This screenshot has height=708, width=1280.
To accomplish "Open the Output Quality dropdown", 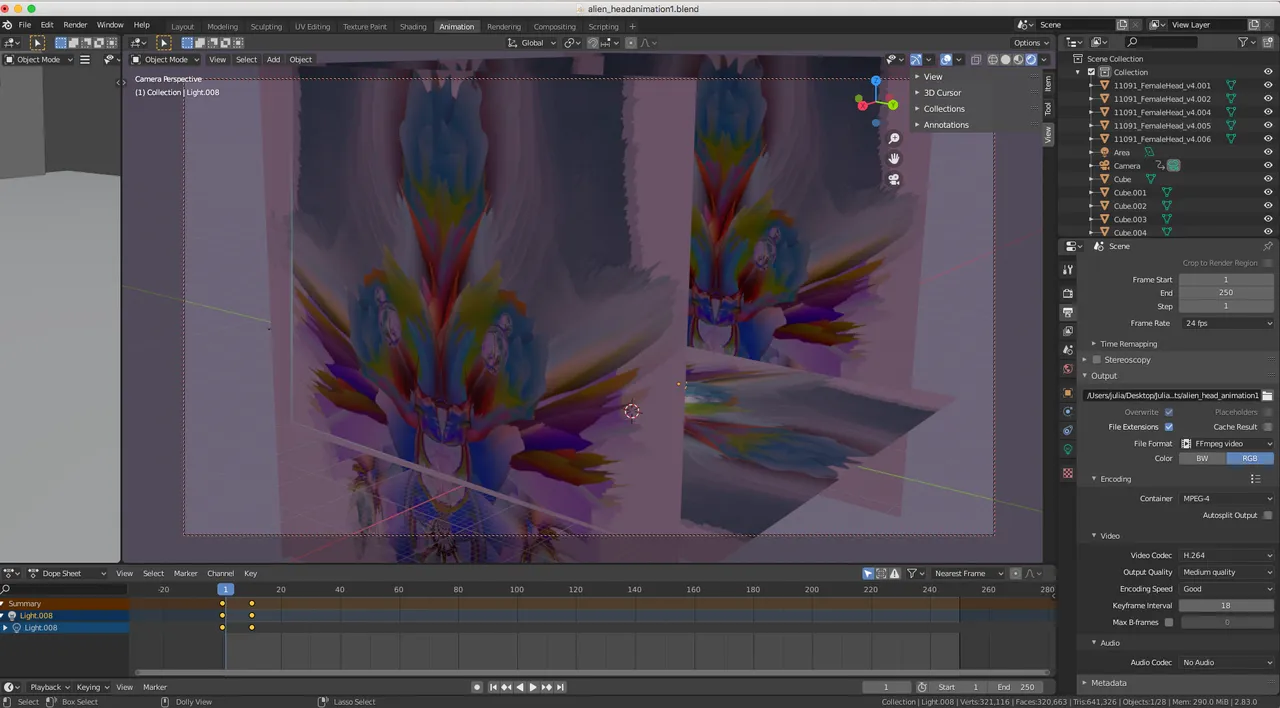I will click(x=1226, y=572).
